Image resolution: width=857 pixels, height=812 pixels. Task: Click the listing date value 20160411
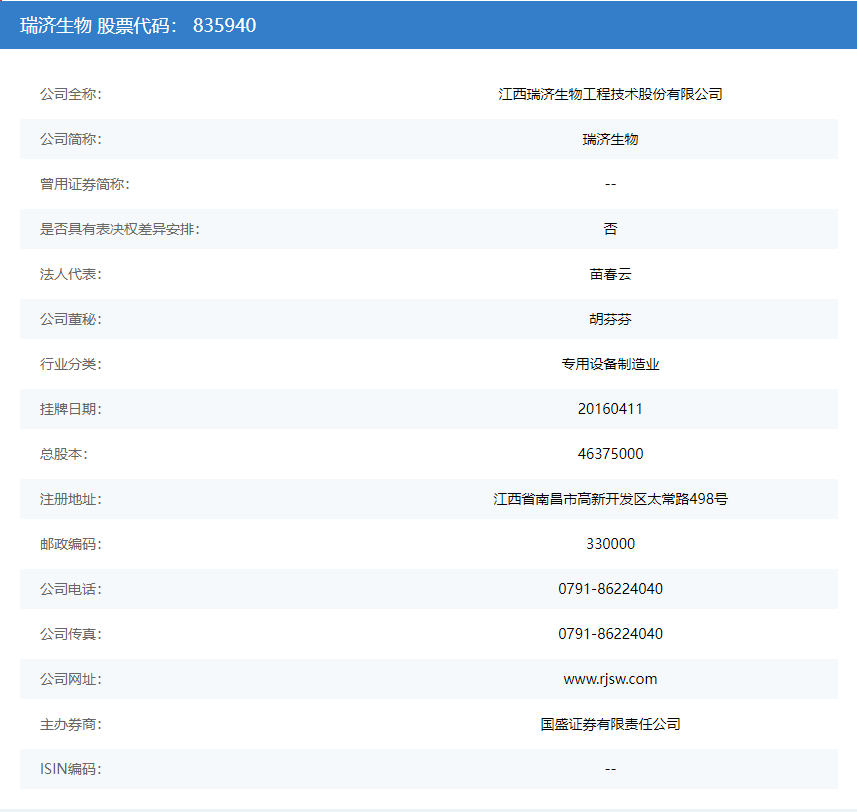pyautogui.click(x=610, y=409)
